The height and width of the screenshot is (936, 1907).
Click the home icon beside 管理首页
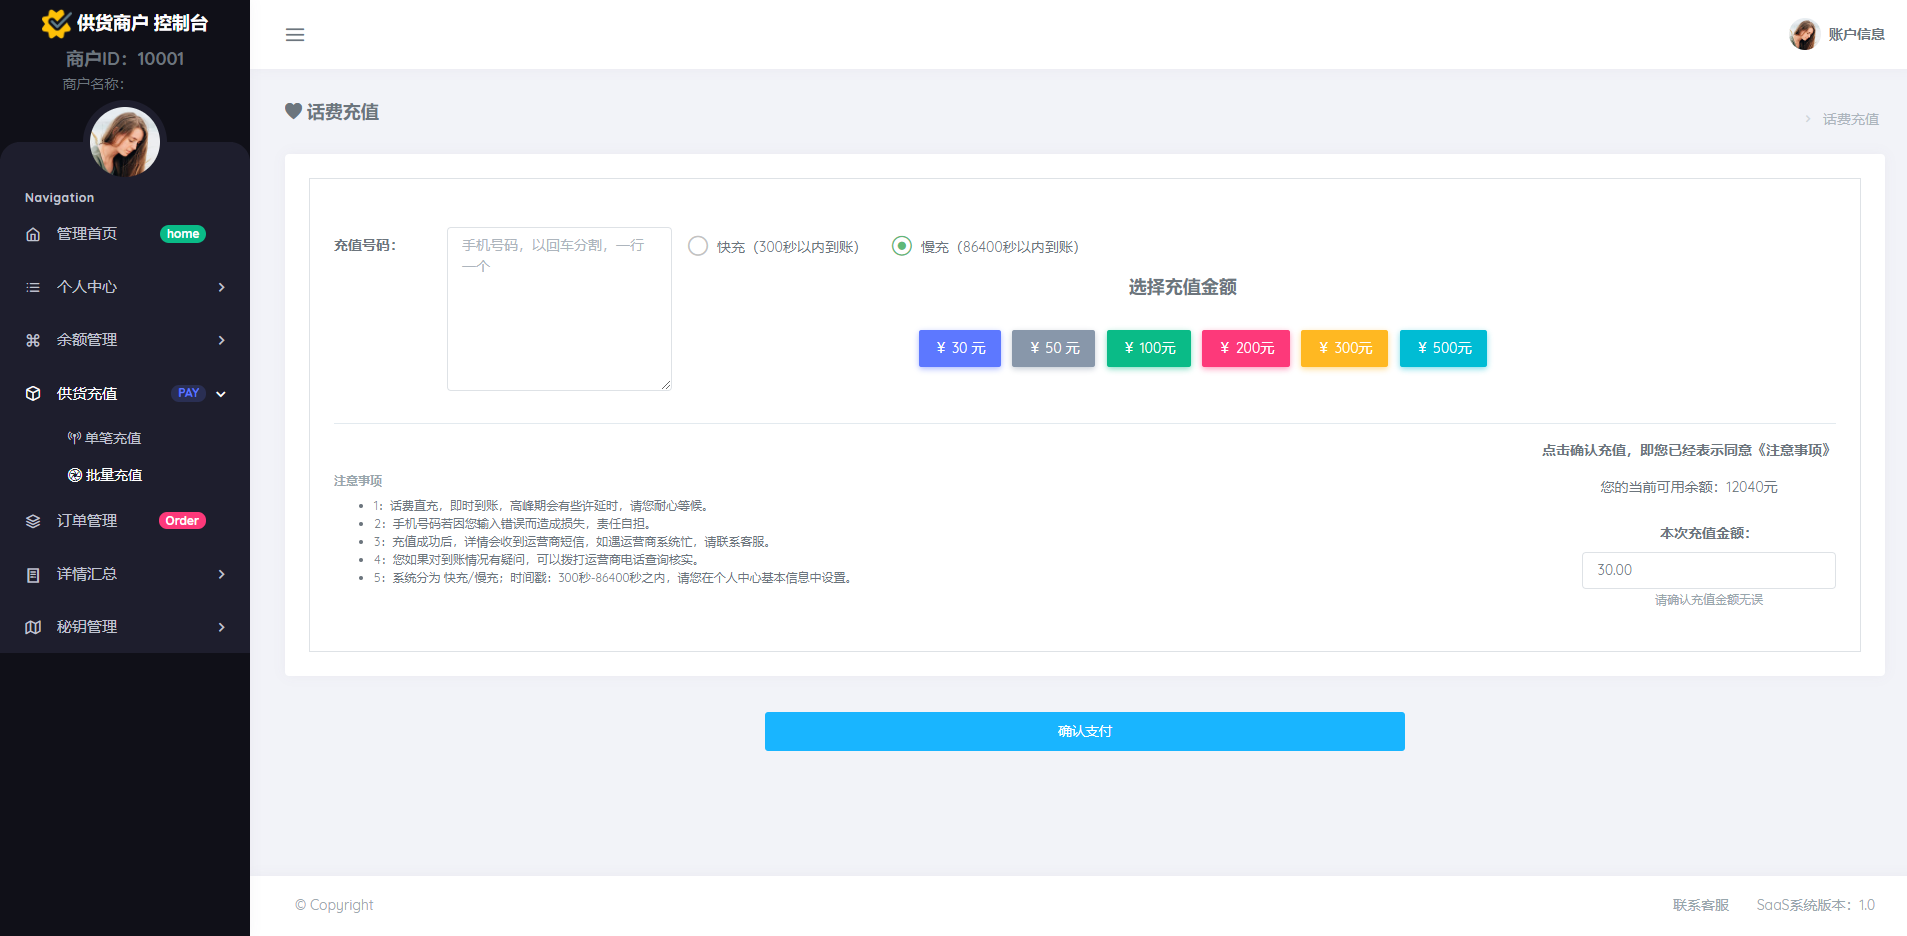[33, 234]
